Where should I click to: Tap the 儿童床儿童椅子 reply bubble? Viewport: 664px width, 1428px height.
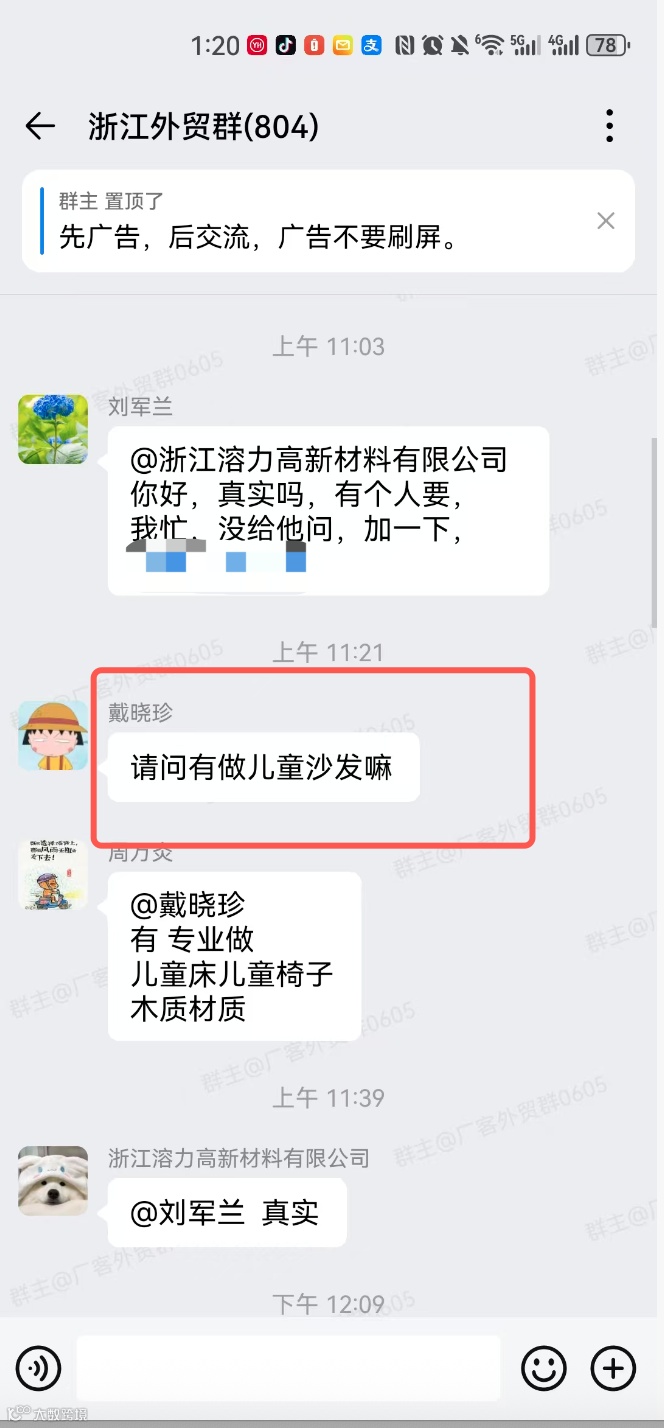click(234, 956)
